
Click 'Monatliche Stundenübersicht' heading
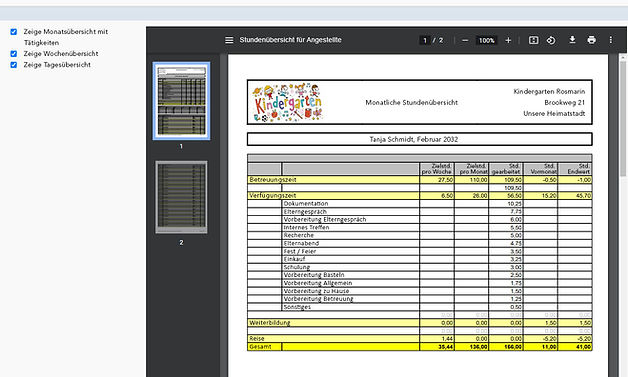(x=411, y=103)
